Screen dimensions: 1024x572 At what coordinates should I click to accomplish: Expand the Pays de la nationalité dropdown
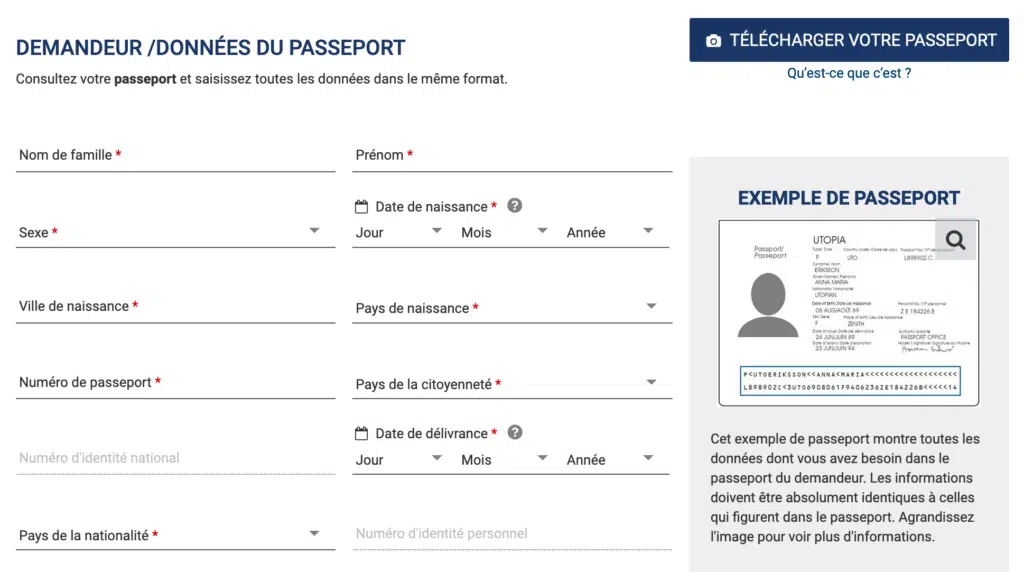tap(176, 535)
